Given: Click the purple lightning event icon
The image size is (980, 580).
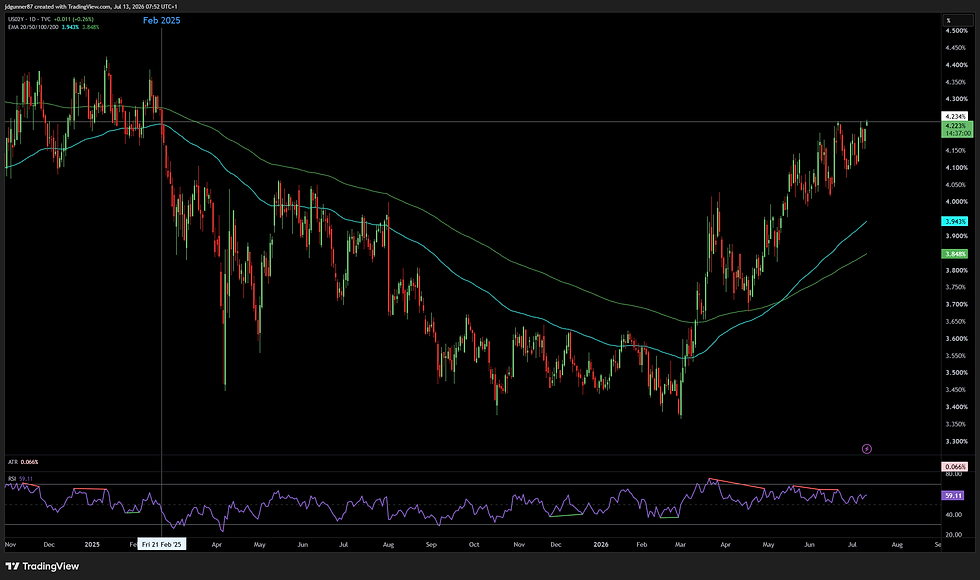Looking at the screenshot, I should [x=867, y=449].
